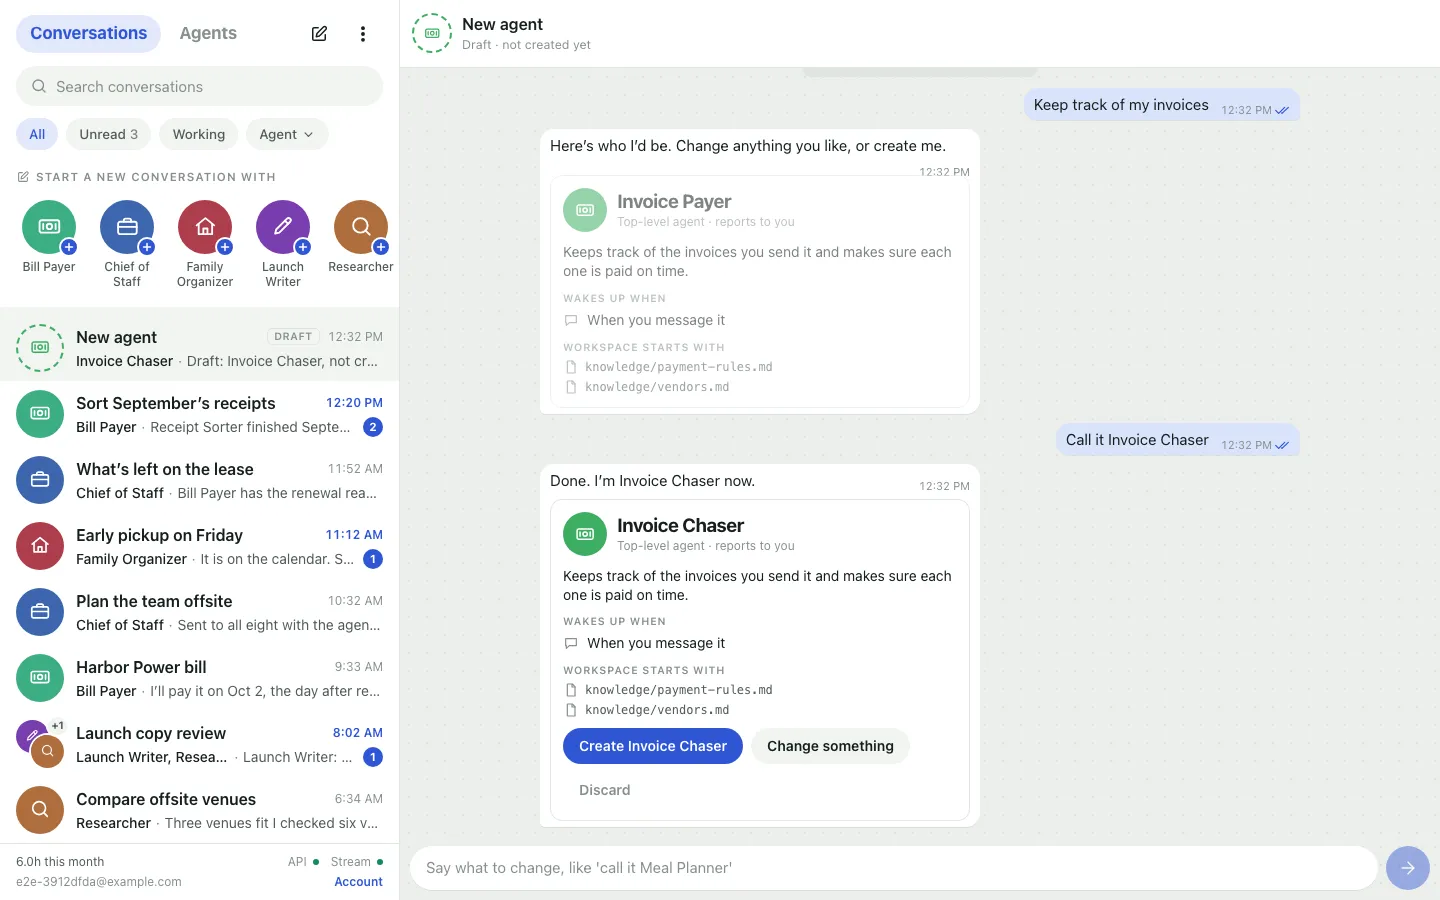Click the Compare offsite venues Researcher avatar
Screen dimensions: 1440x900
pos(40,810)
